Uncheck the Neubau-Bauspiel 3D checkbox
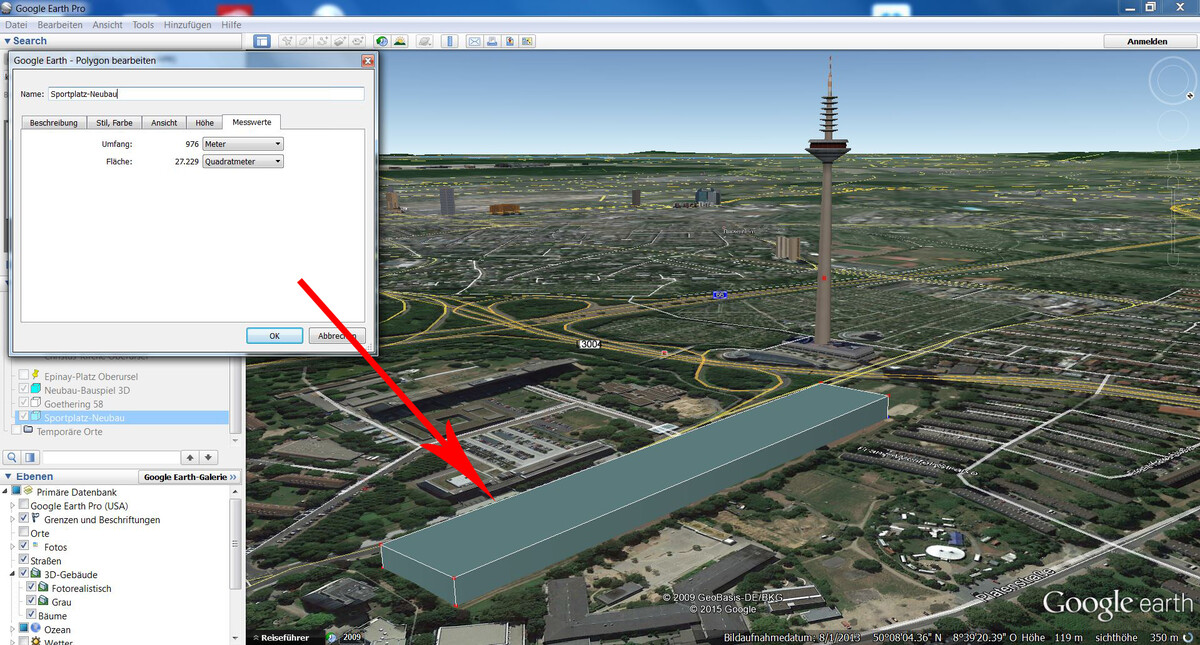 (x=24, y=389)
